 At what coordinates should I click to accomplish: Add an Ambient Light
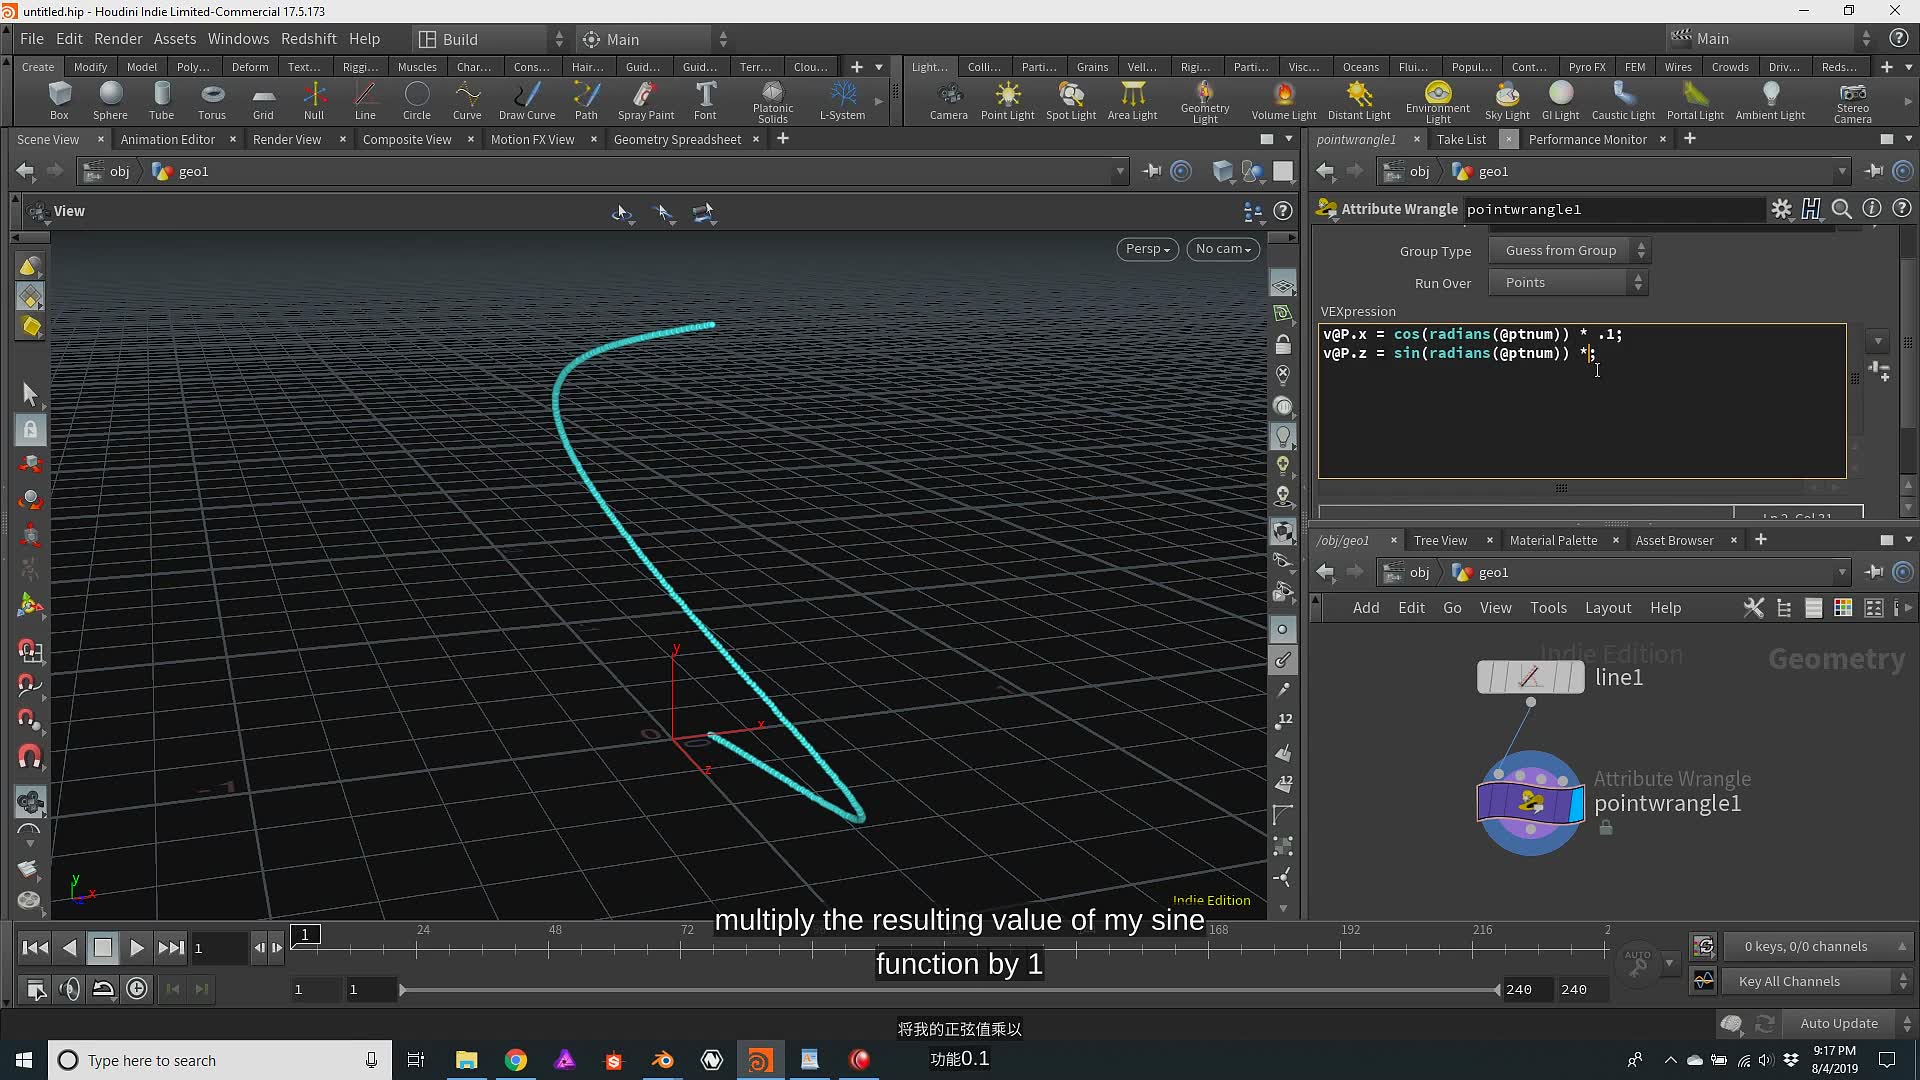click(1770, 101)
